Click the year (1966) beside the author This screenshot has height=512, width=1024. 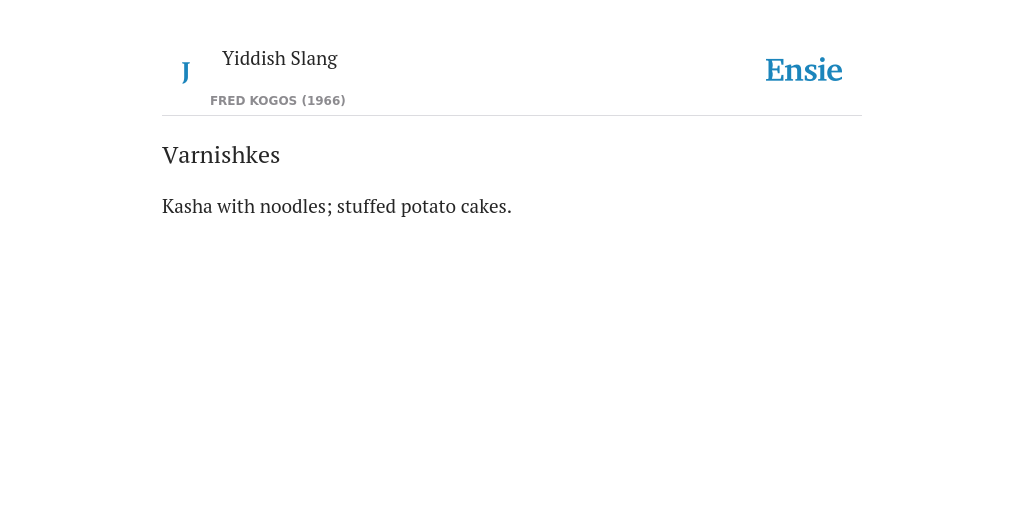tap(323, 101)
